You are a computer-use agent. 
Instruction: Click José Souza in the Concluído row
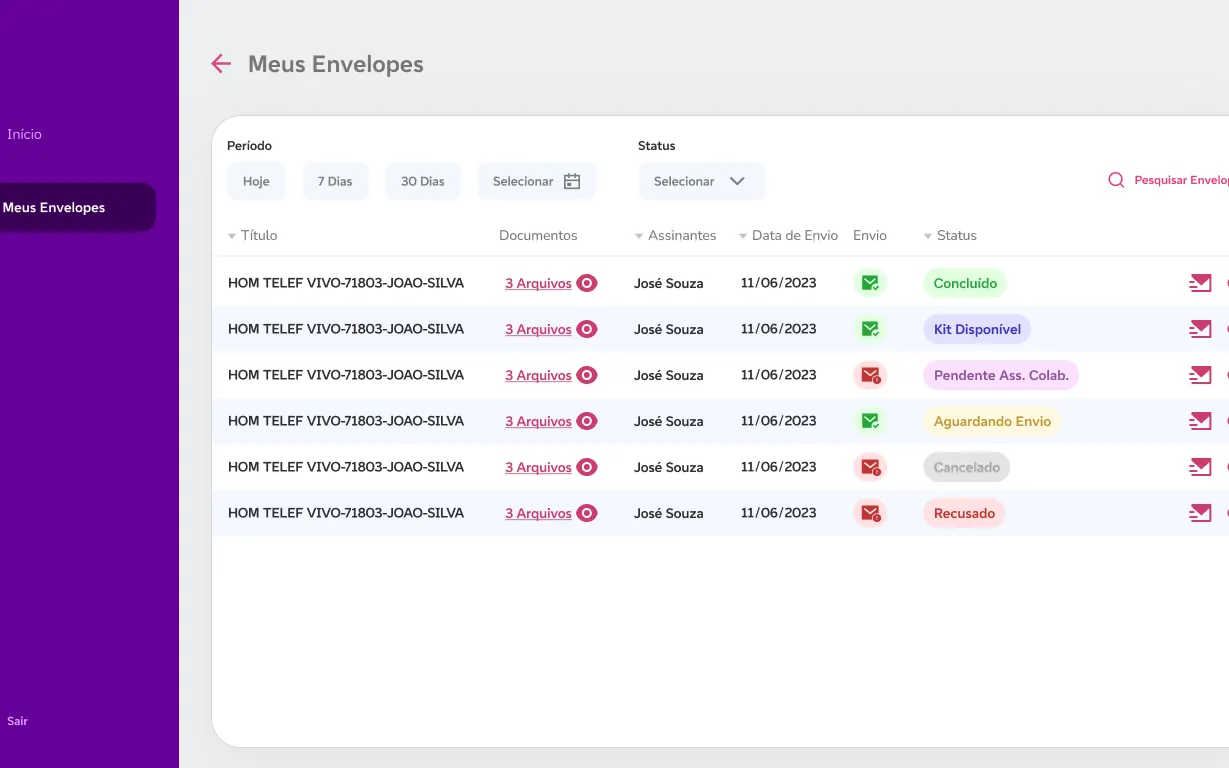coord(668,283)
